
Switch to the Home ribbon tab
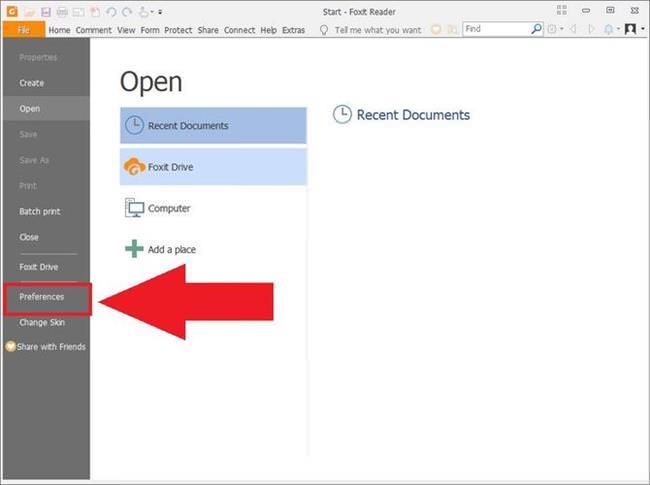59,30
